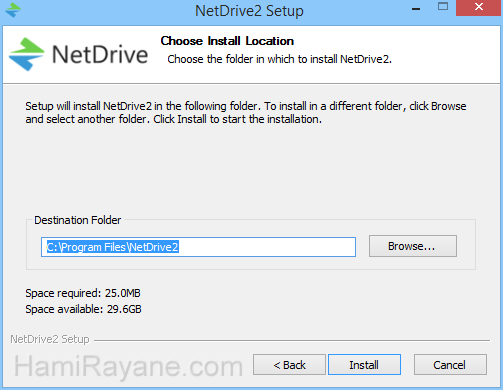Click the 'Choose Install Location' heading
503x390 pixels.
227,41
